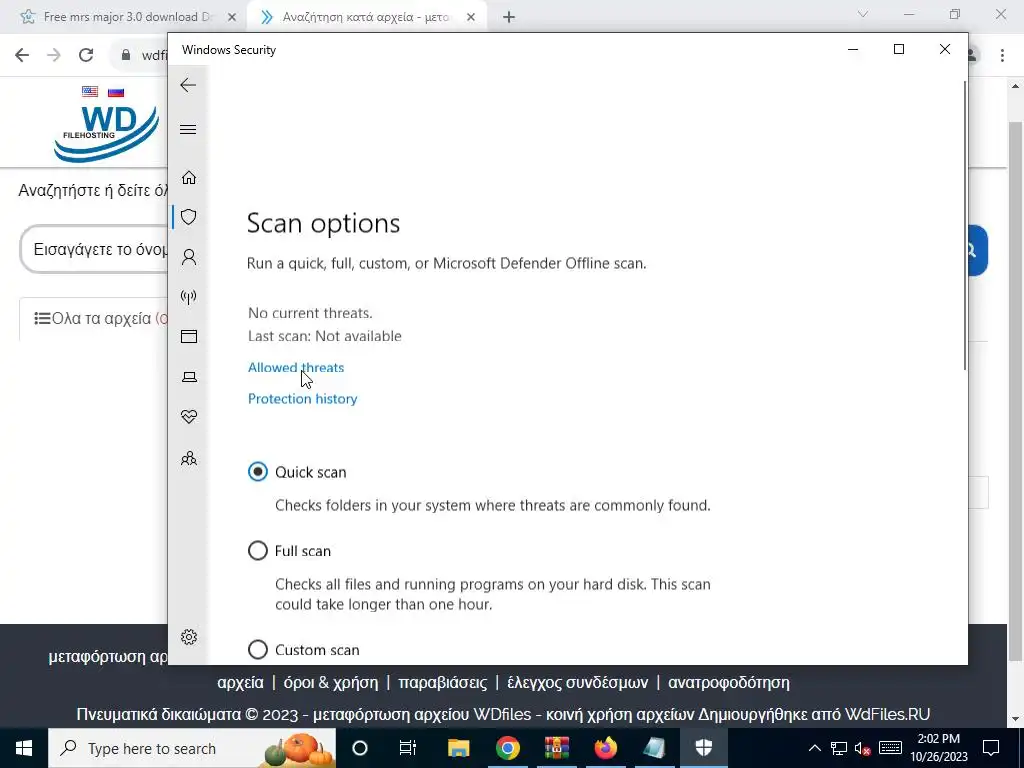Click Chrome's back navigation arrow
The height and width of the screenshot is (768, 1024).
(x=22, y=55)
